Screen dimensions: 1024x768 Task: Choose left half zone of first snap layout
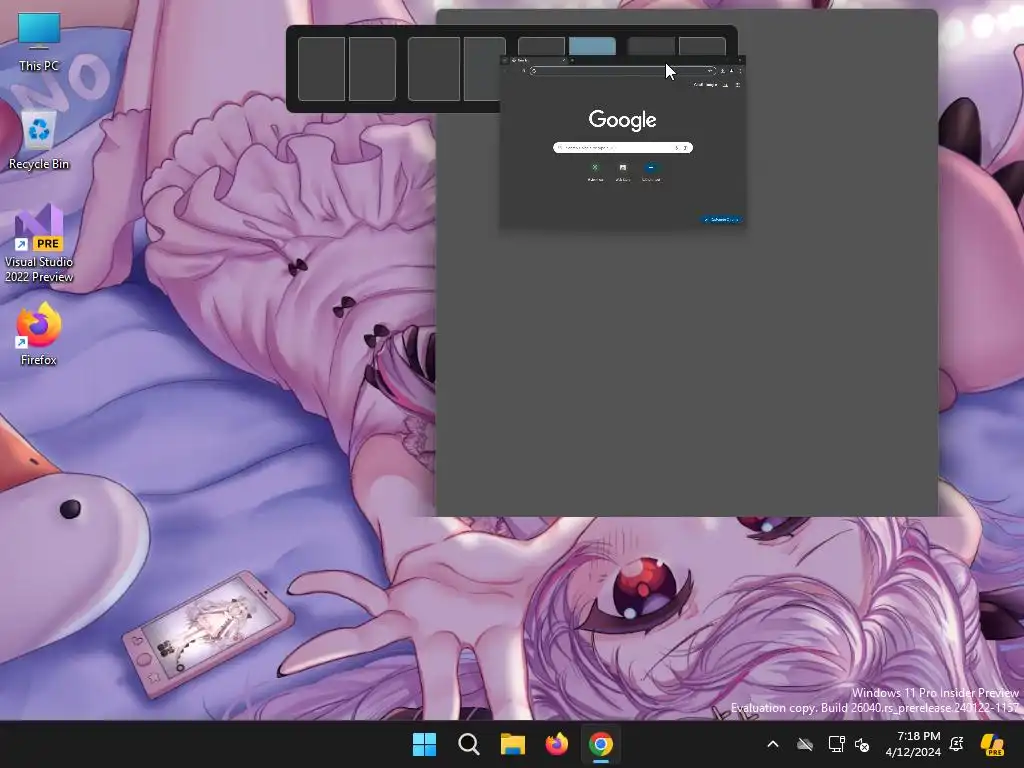tap(321, 69)
